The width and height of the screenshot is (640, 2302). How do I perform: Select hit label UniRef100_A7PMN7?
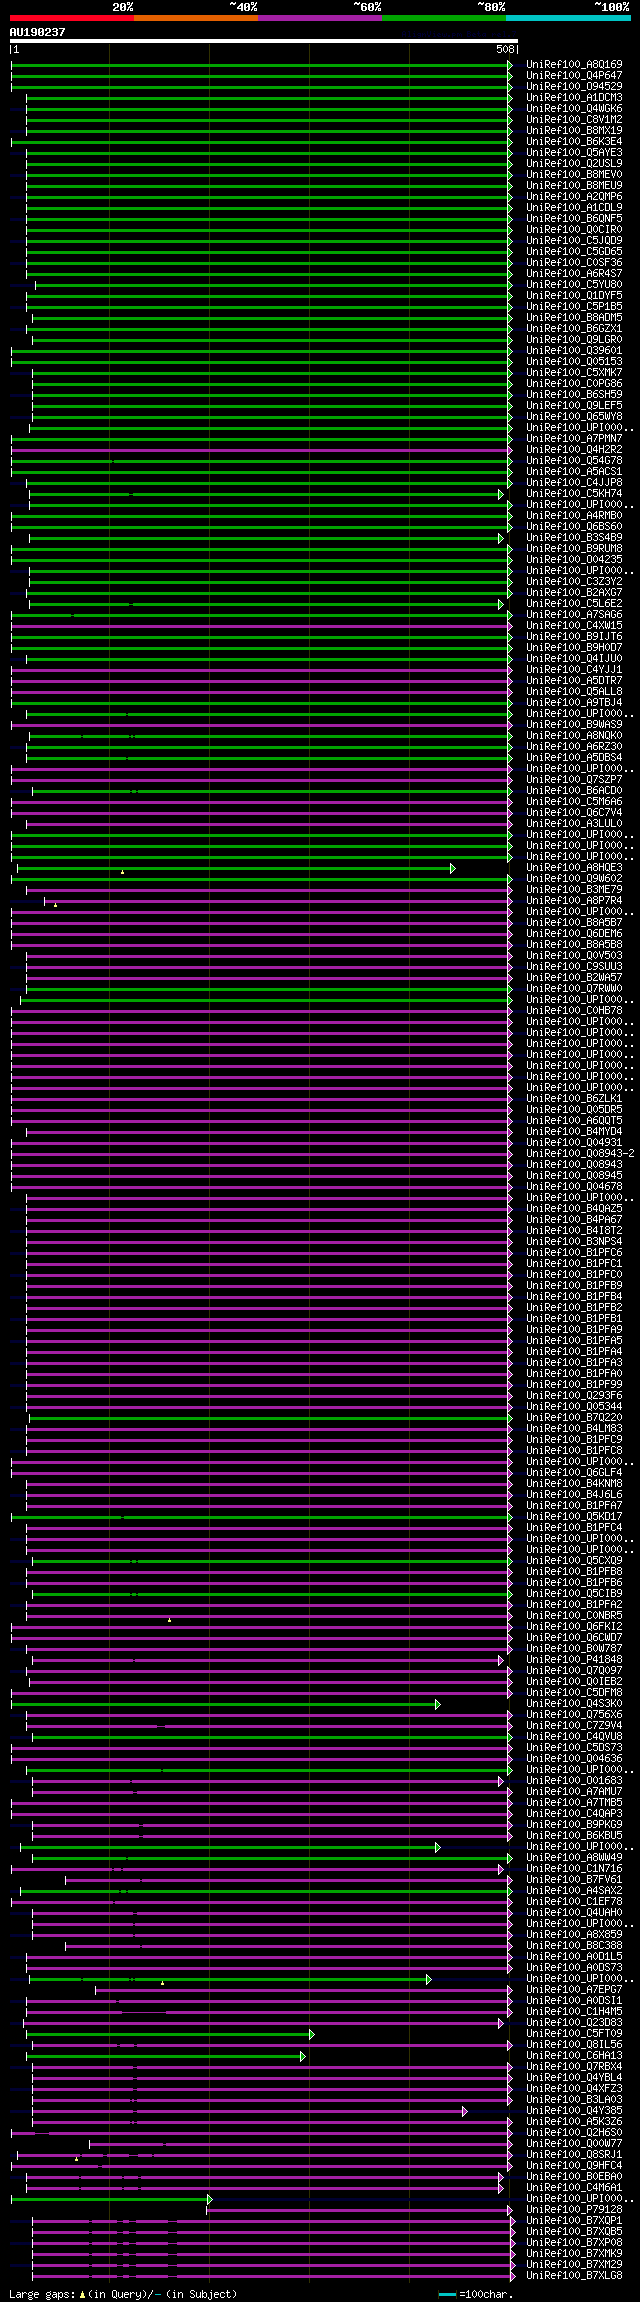click(x=574, y=438)
